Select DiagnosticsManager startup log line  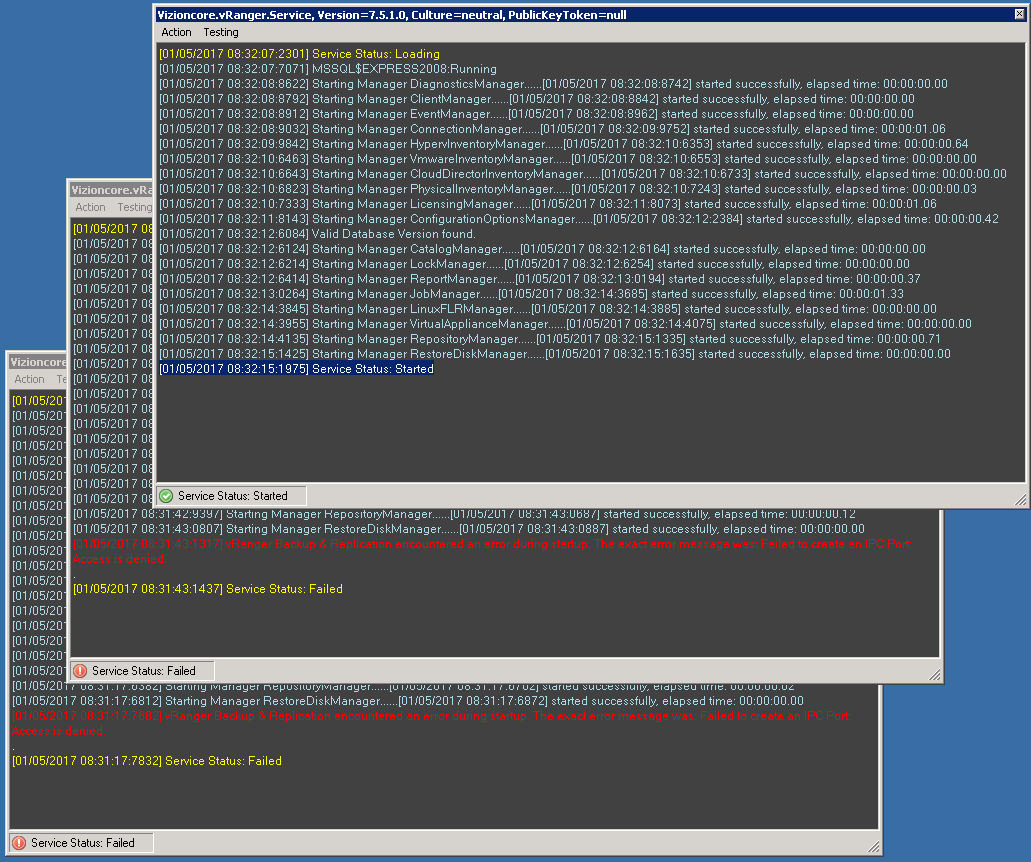tap(553, 84)
